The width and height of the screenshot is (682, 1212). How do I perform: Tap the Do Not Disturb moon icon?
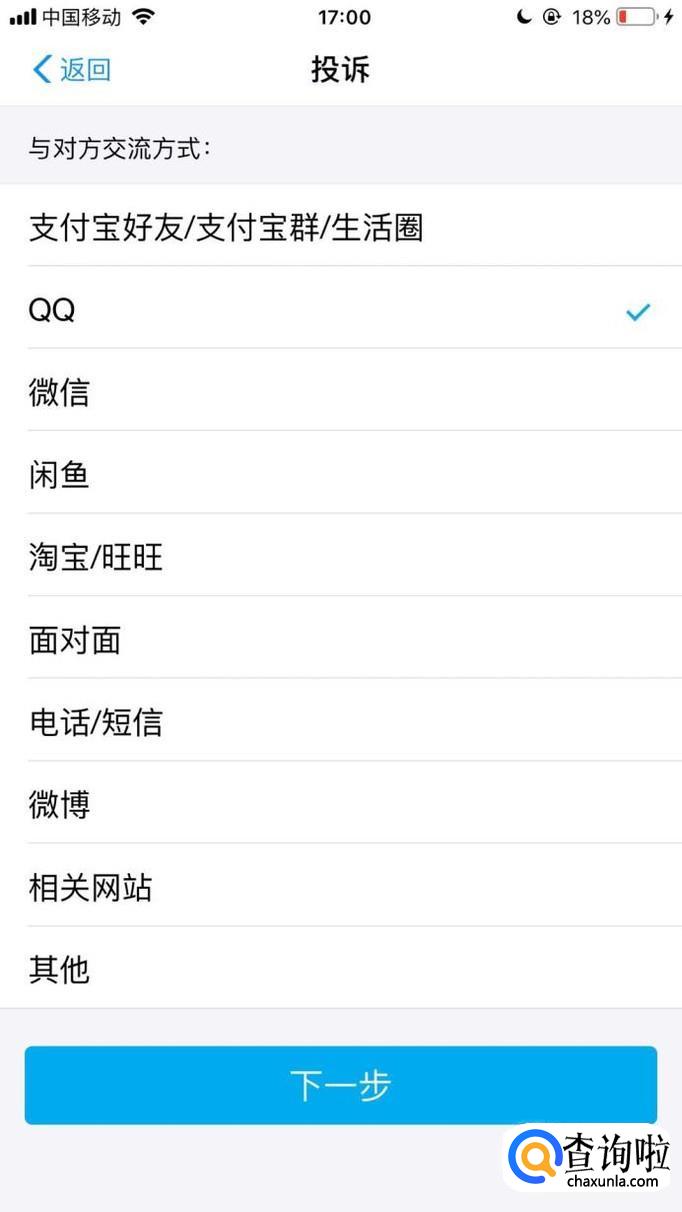pos(524,17)
